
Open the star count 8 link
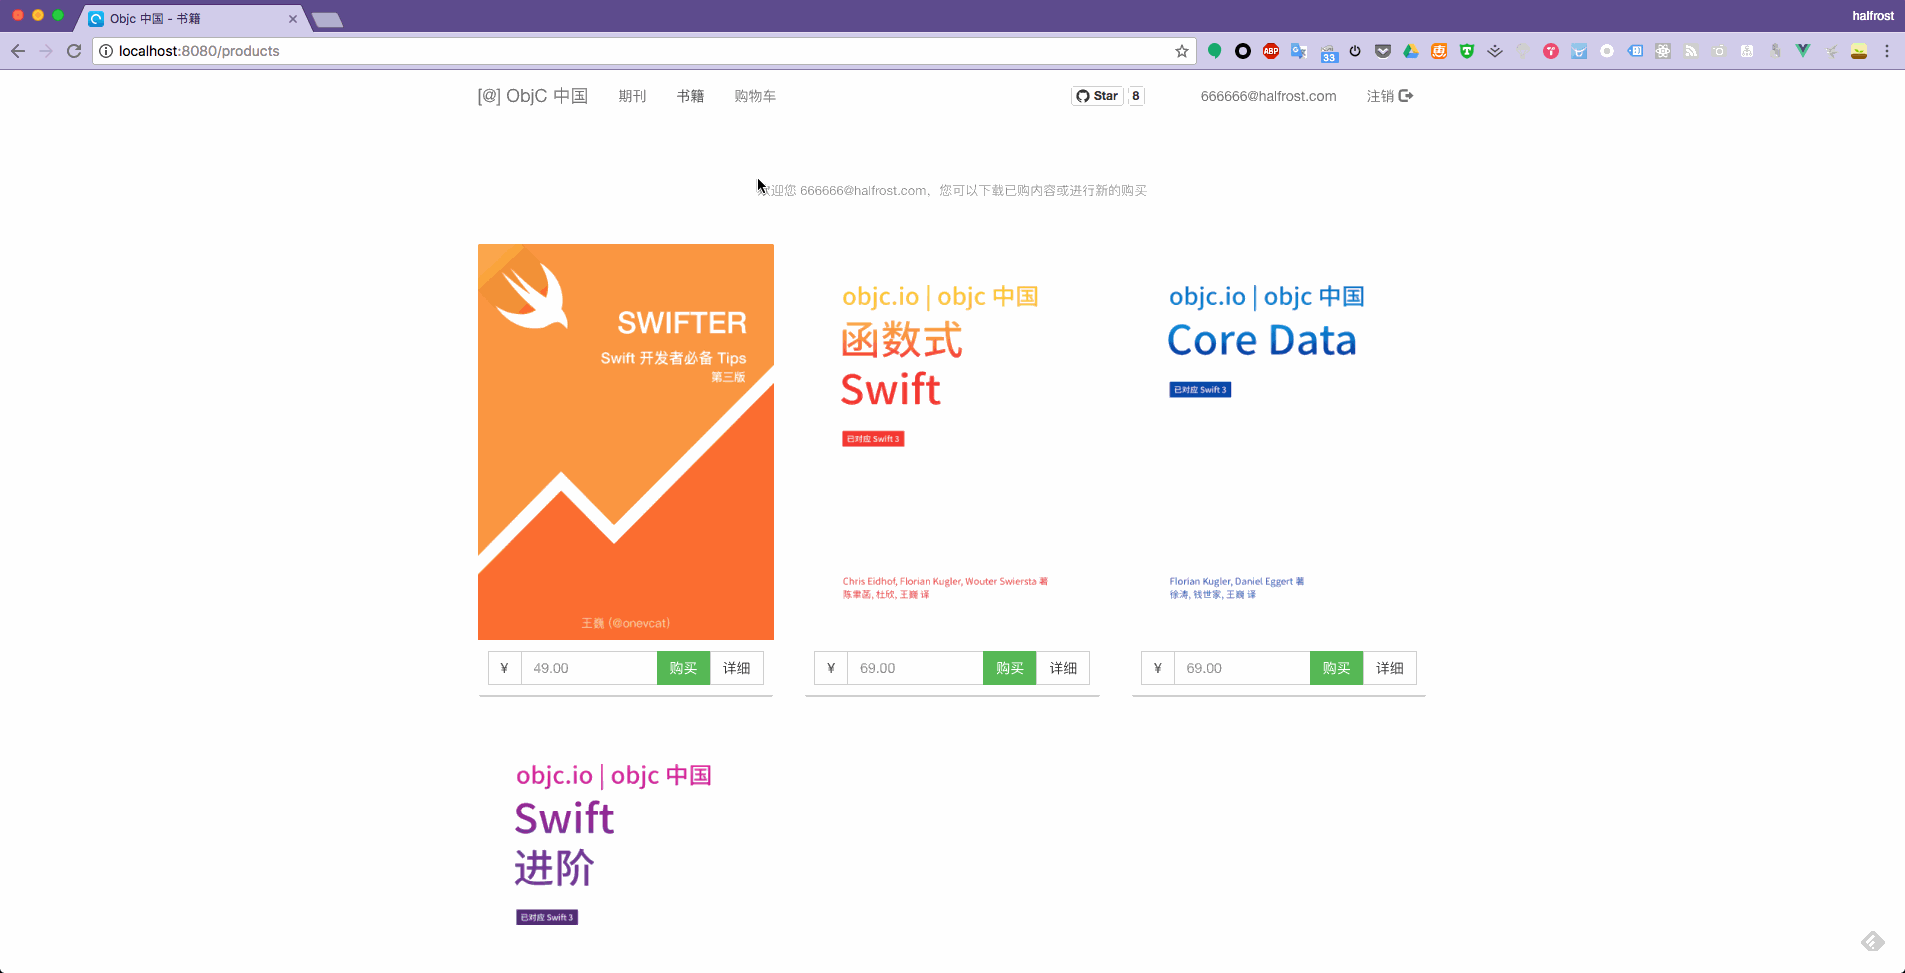(x=1136, y=96)
